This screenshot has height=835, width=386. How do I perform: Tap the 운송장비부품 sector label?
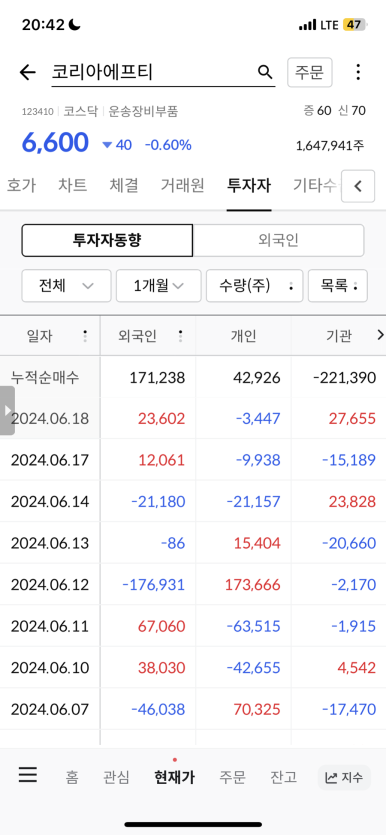coord(143,111)
